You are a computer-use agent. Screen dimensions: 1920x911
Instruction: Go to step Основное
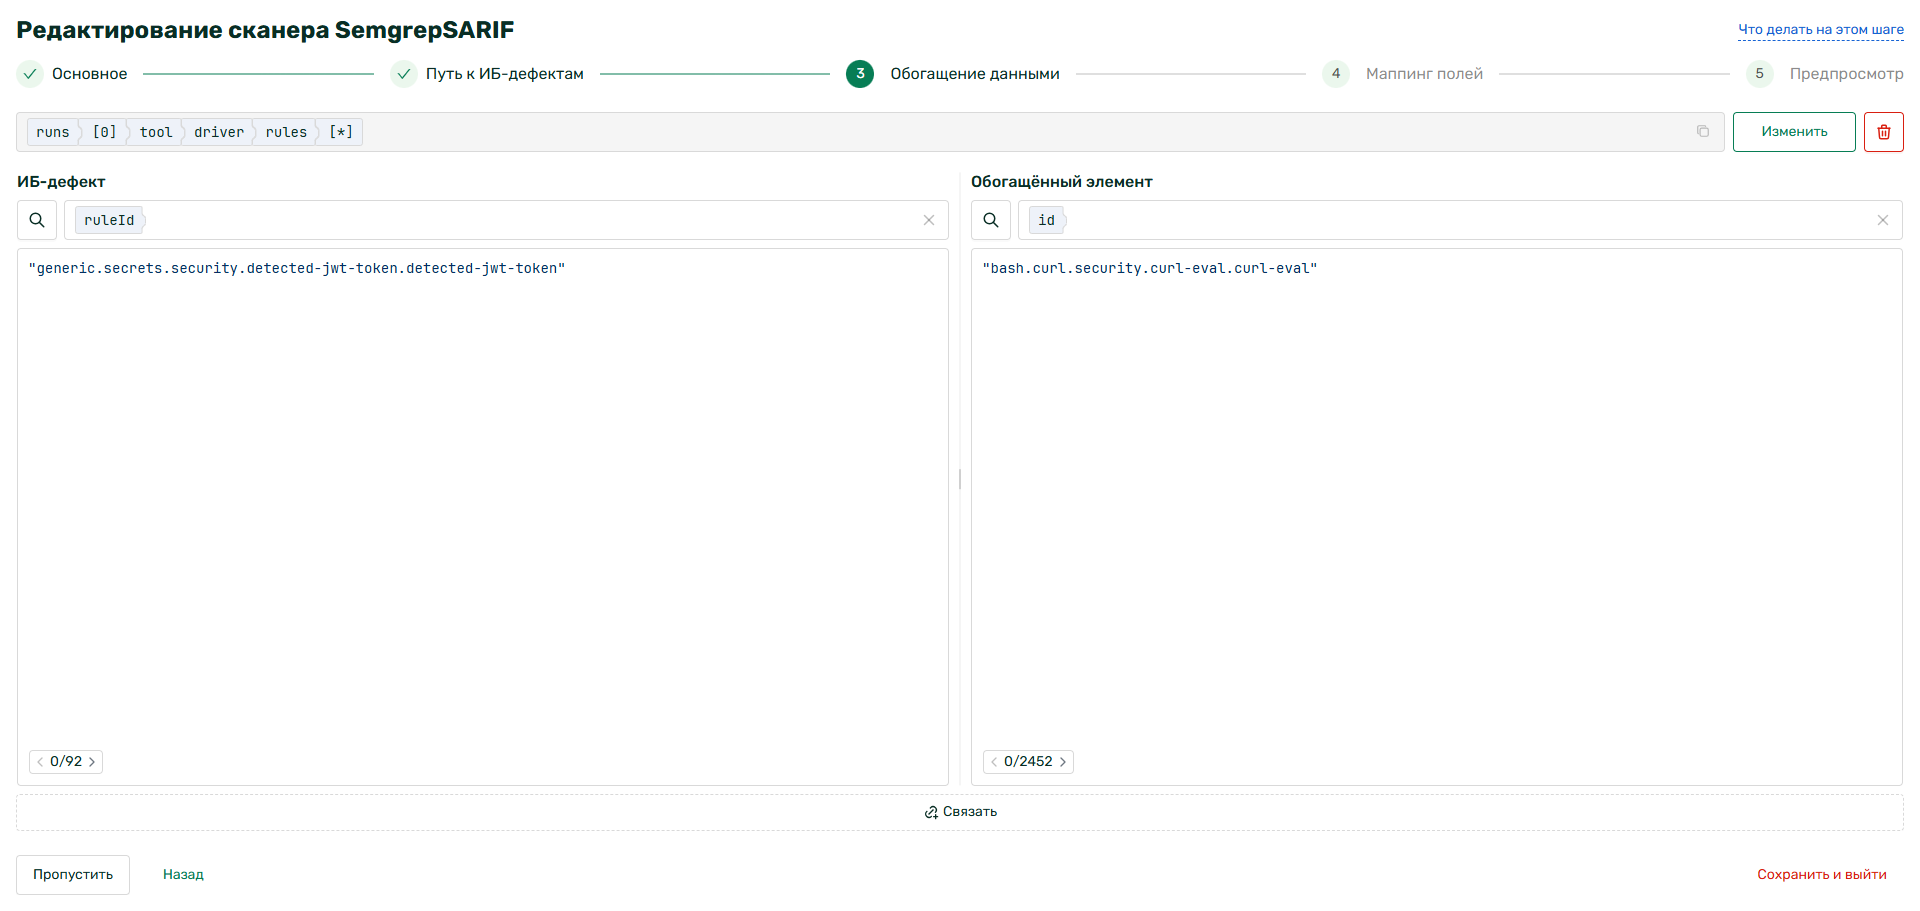(x=73, y=74)
